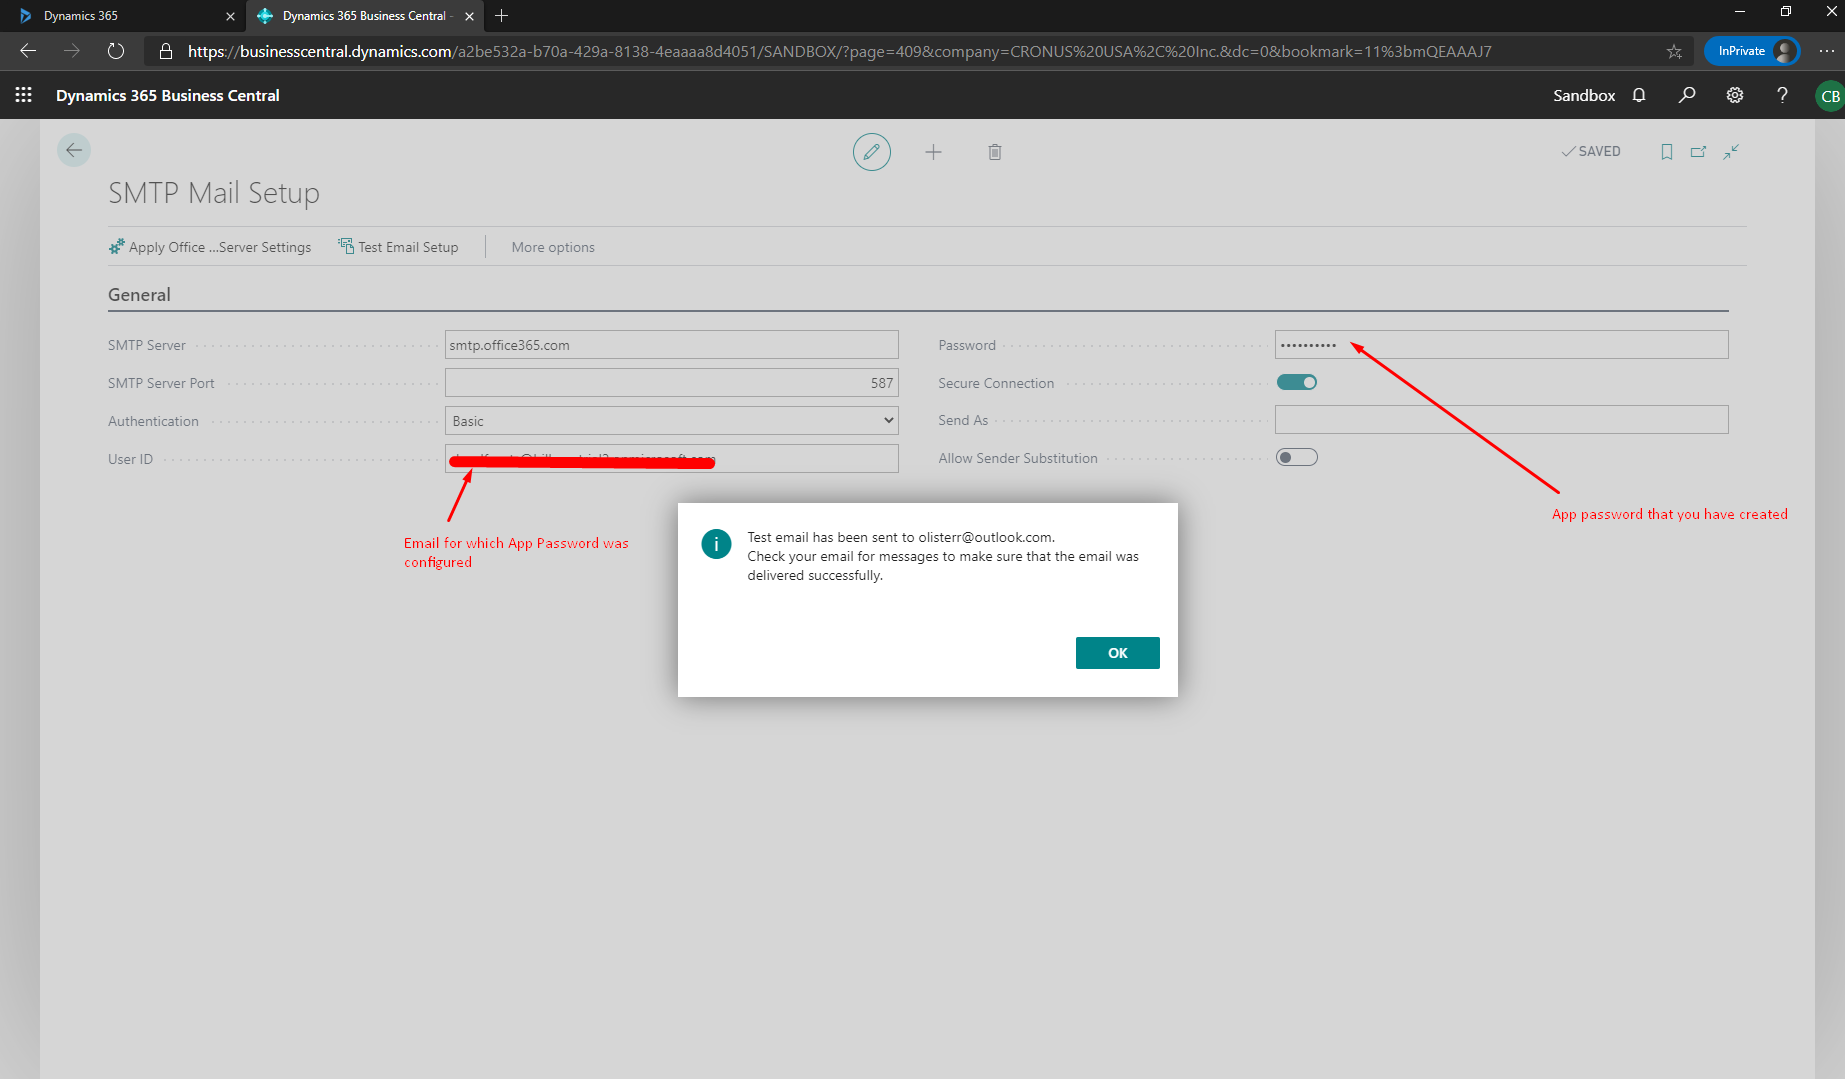Open the Authentication dropdown

pyautogui.click(x=671, y=421)
